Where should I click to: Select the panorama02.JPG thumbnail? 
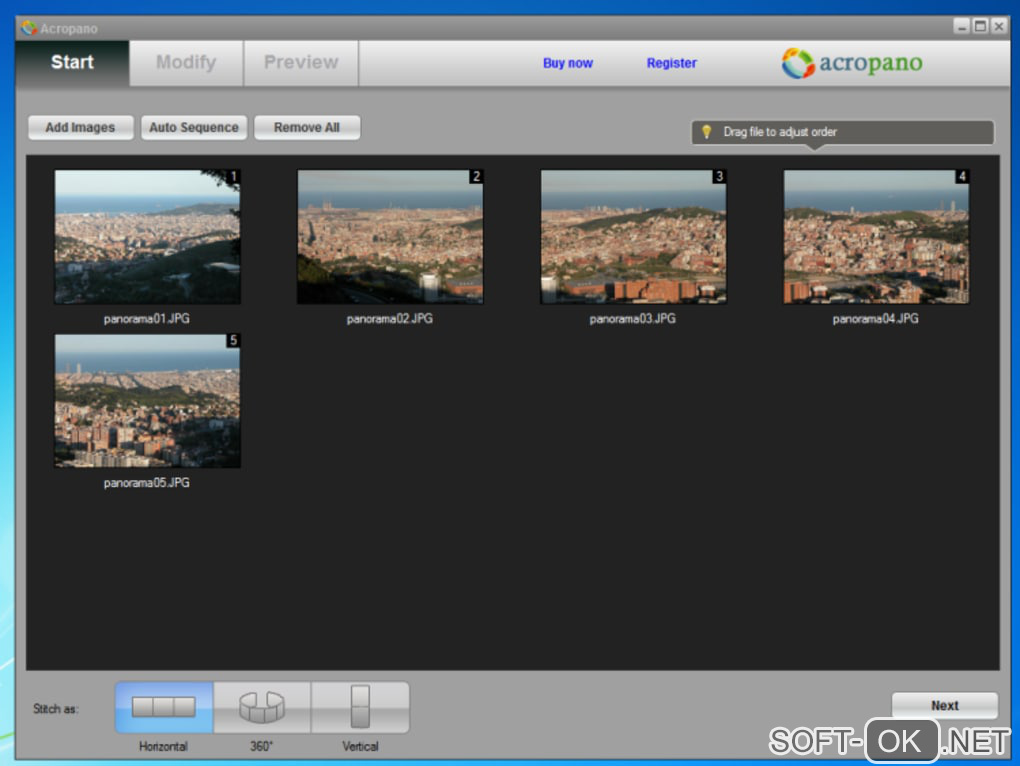[390, 237]
